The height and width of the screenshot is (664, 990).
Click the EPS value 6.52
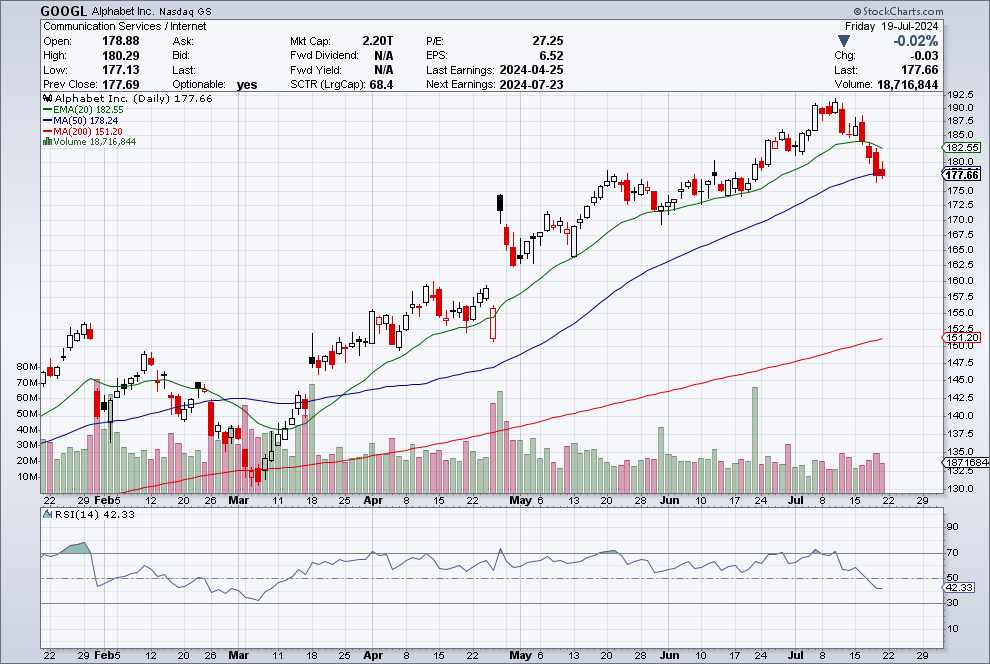(551, 56)
